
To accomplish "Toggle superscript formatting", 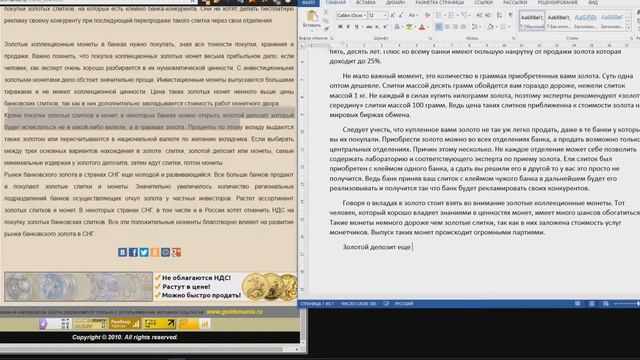I will [385, 27].
